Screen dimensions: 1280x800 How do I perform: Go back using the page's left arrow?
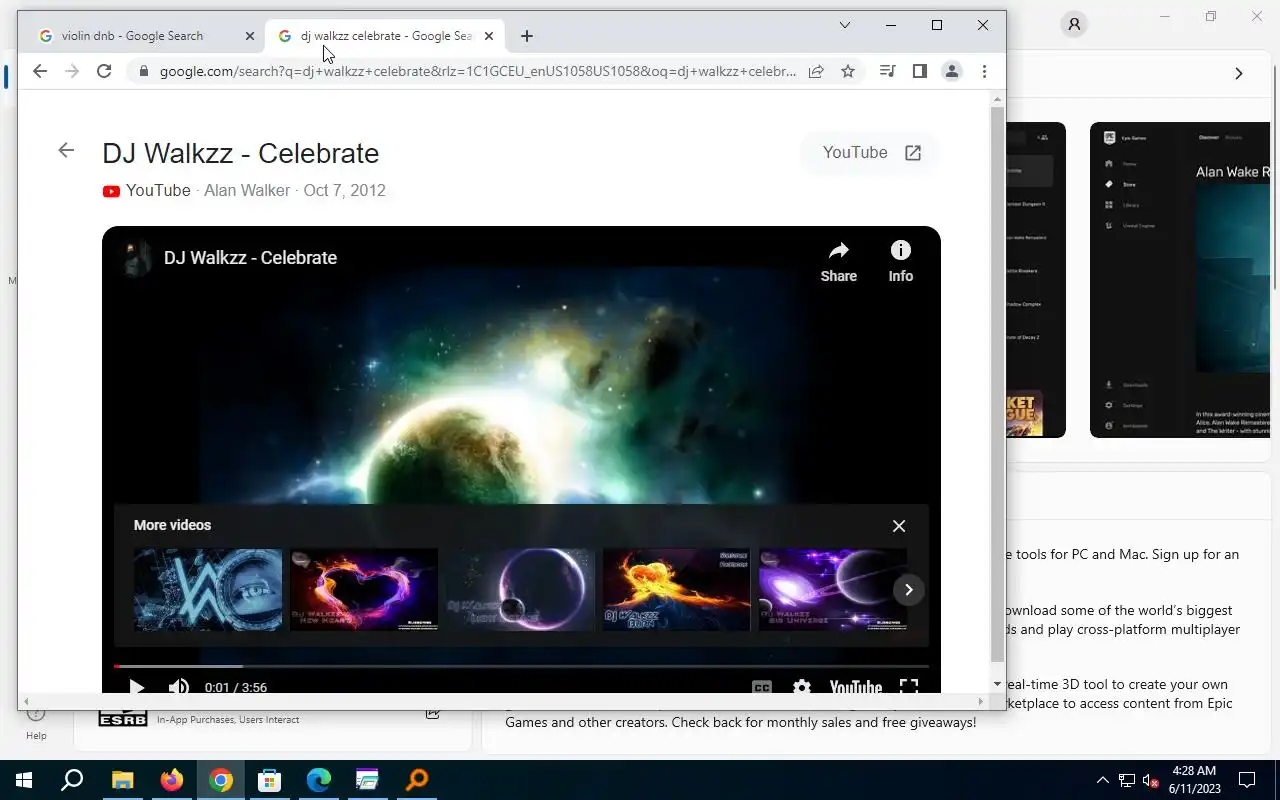(x=66, y=150)
